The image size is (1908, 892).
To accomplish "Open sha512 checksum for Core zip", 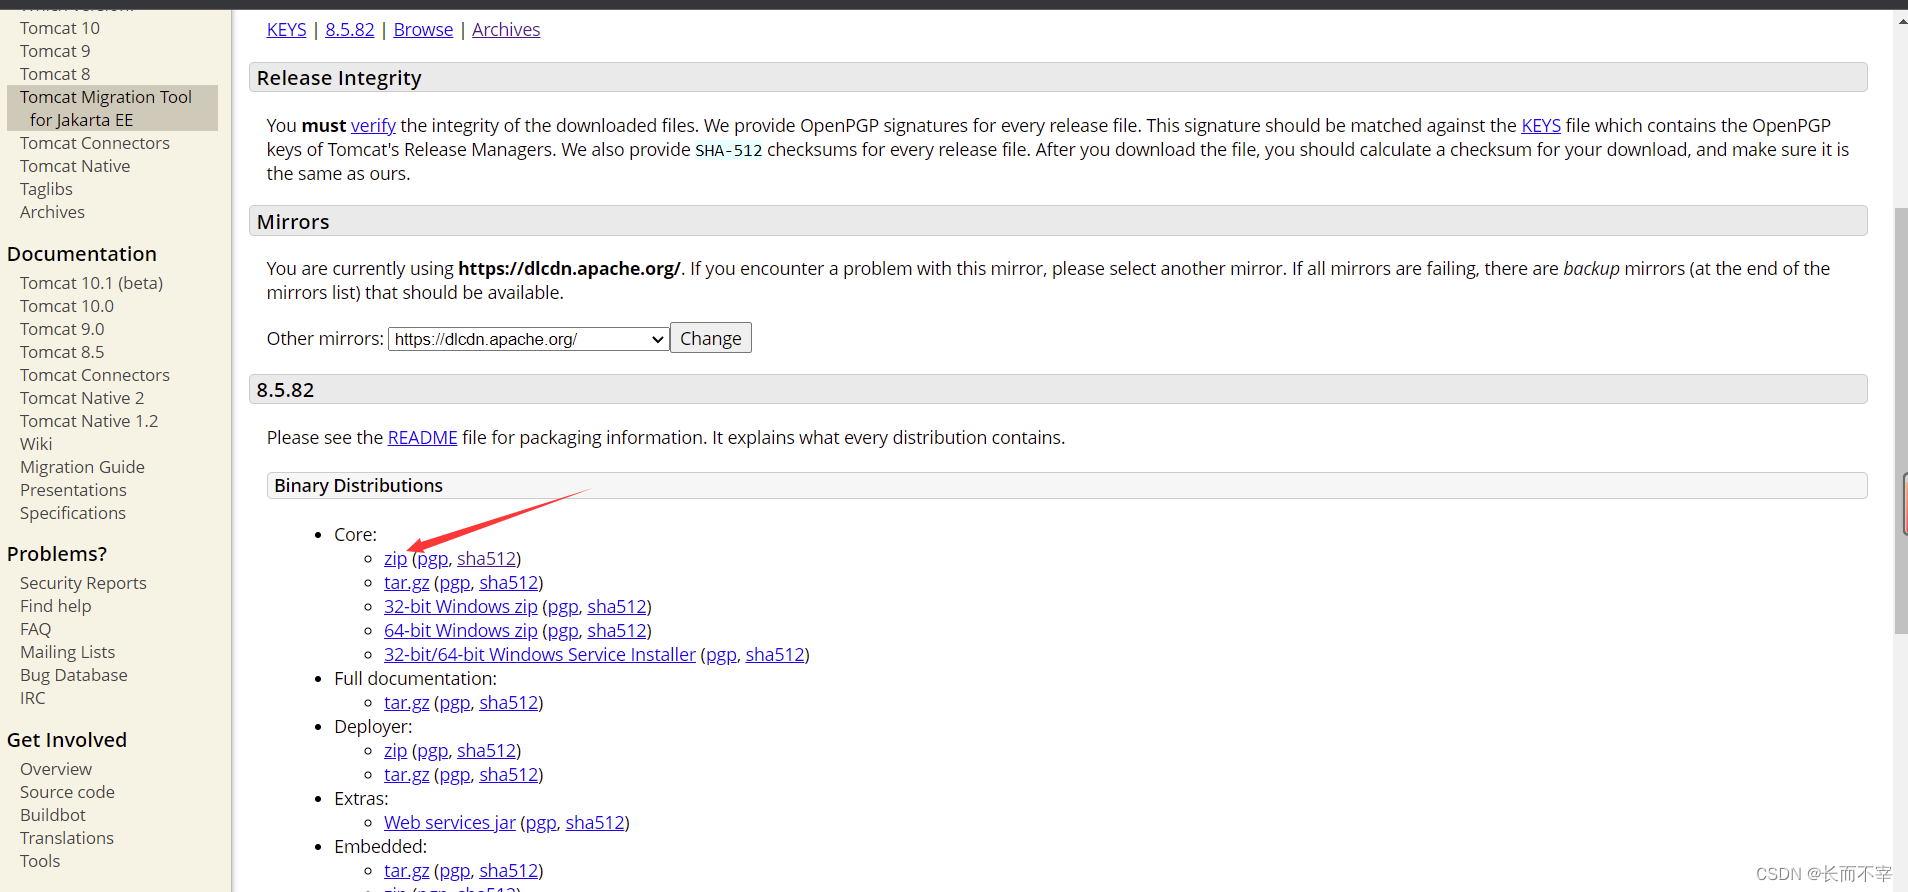I will click(486, 559).
